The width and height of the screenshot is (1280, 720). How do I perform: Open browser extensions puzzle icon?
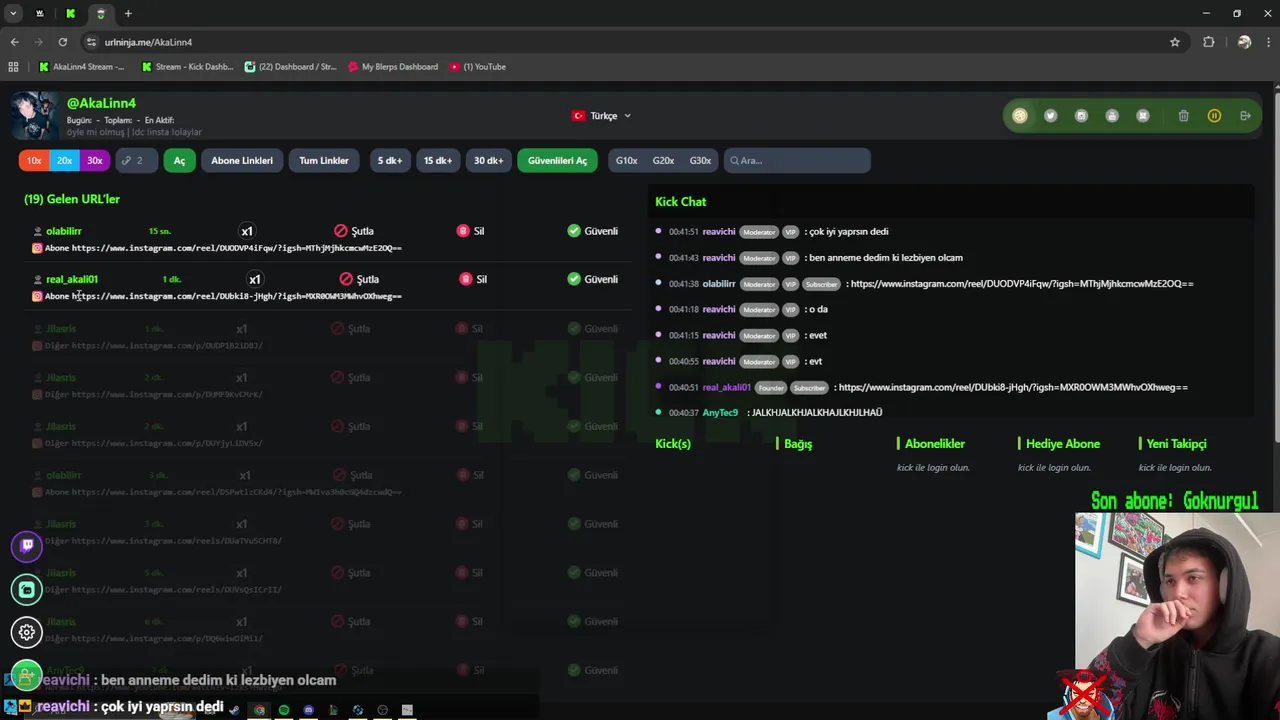[x=1208, y=42]
